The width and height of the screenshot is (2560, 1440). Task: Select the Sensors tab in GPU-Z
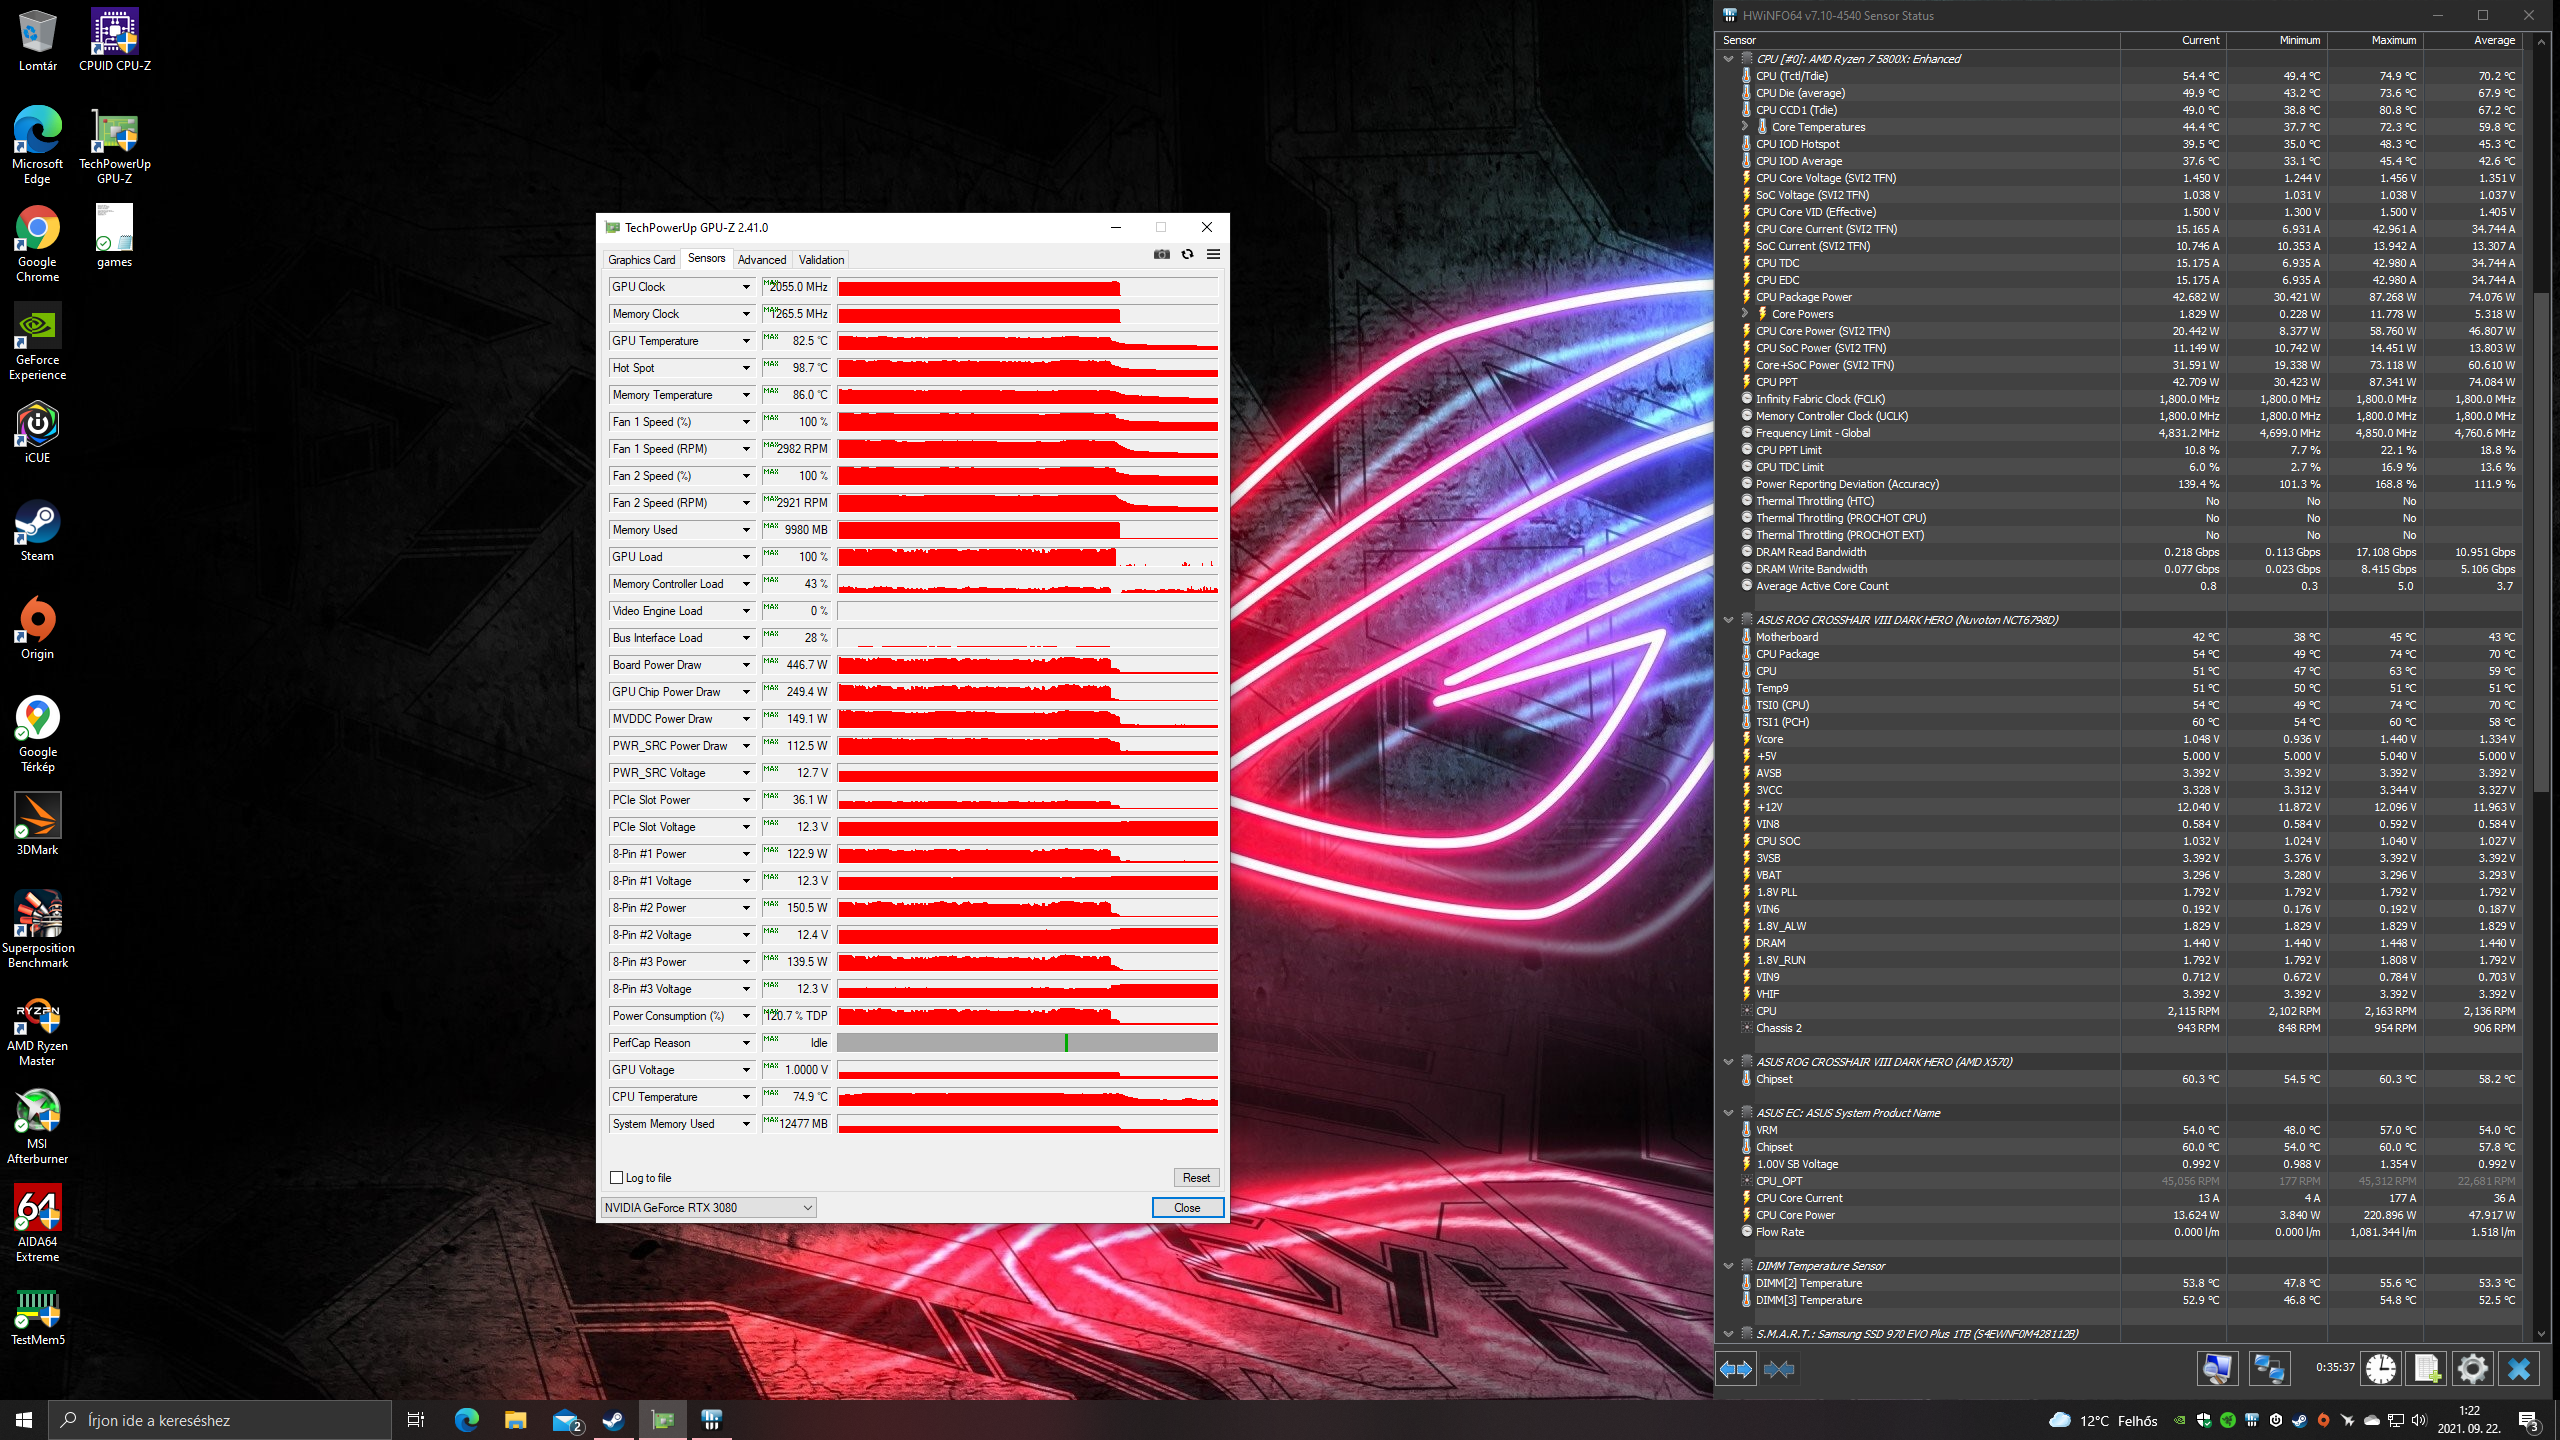(x=706, y=259)
